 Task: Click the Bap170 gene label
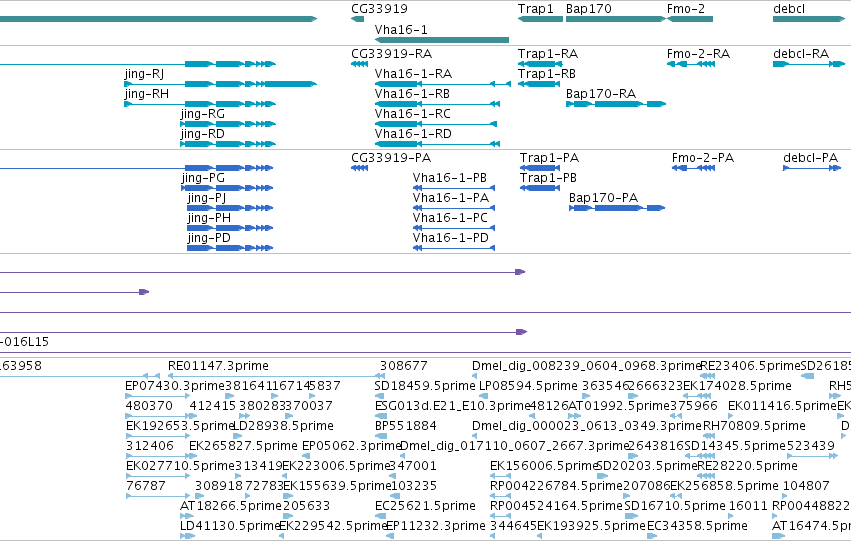pos(588,9)
